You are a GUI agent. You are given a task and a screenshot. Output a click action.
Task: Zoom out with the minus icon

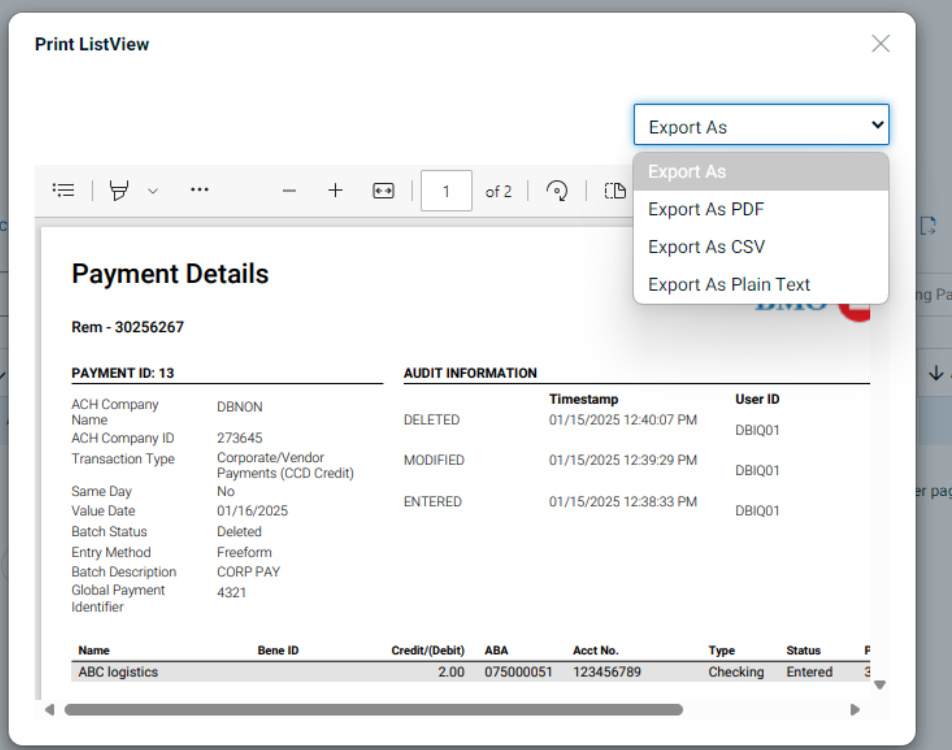tap(289, 191)
